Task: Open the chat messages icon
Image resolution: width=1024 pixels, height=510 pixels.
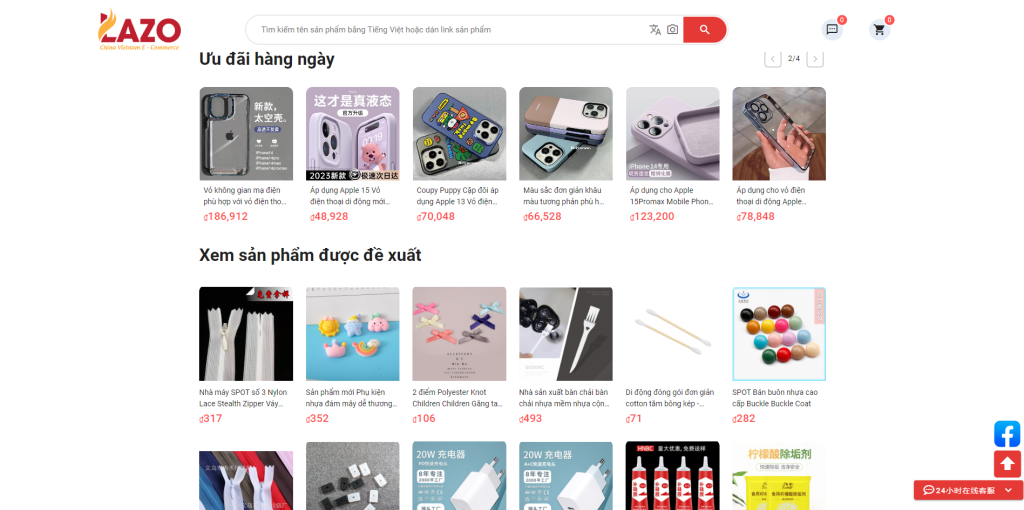Action: [x=832, y=29]
